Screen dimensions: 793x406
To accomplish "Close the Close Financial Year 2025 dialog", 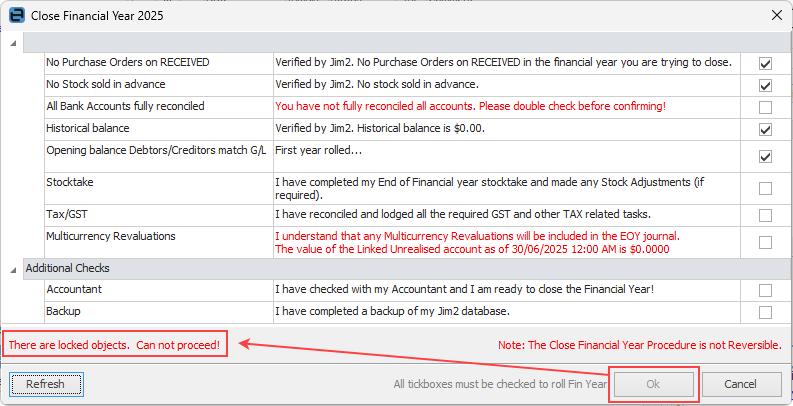I will (x=777, y=16).
